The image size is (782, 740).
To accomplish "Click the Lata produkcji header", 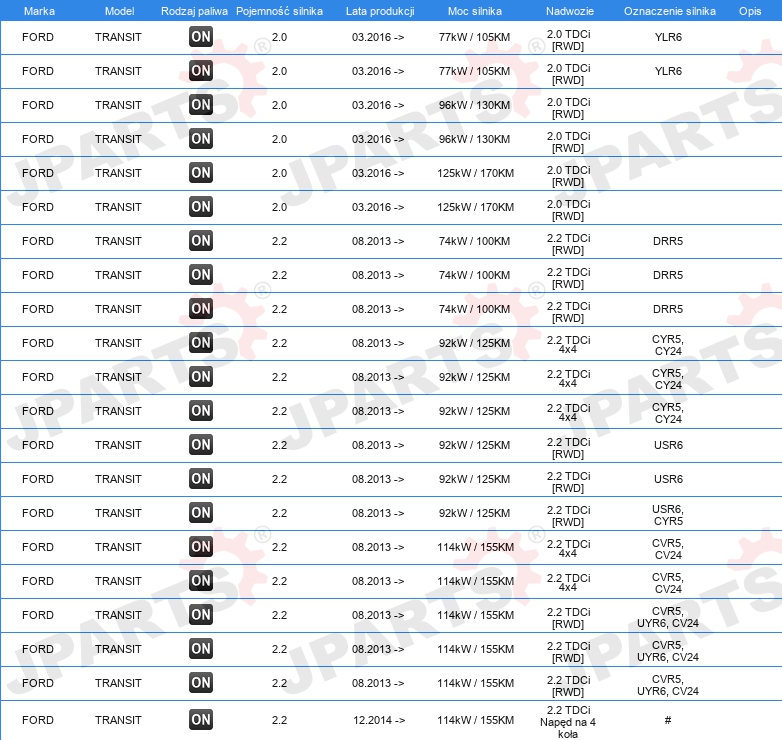I will pos(380,11).
